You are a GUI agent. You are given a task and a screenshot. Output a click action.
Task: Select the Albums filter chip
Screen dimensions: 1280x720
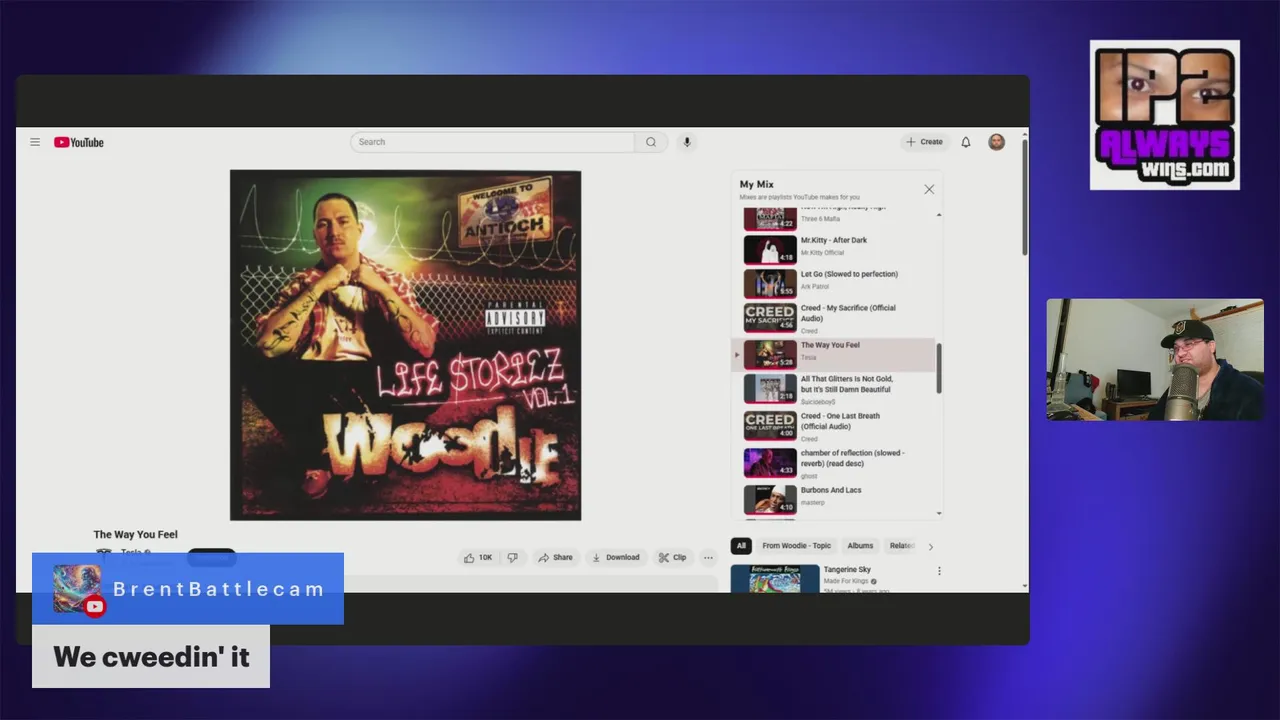tap(860, 546)
